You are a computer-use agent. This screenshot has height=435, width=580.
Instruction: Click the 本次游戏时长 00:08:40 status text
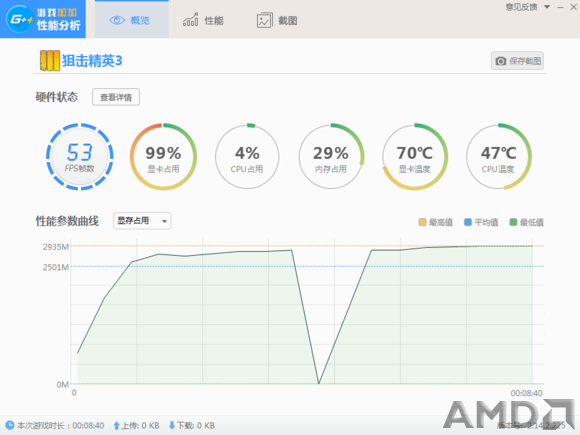(60, 425)
